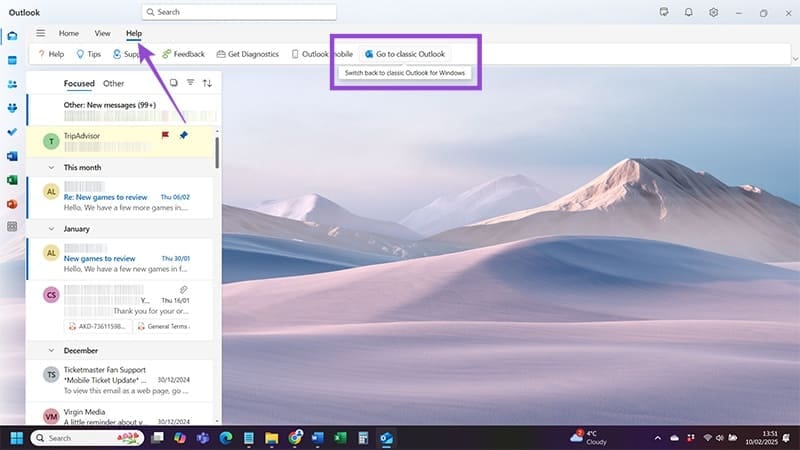Unpin the TripAdvisor email using pin icon
This screenshot has height=450, width=800.
click(184, 135)
